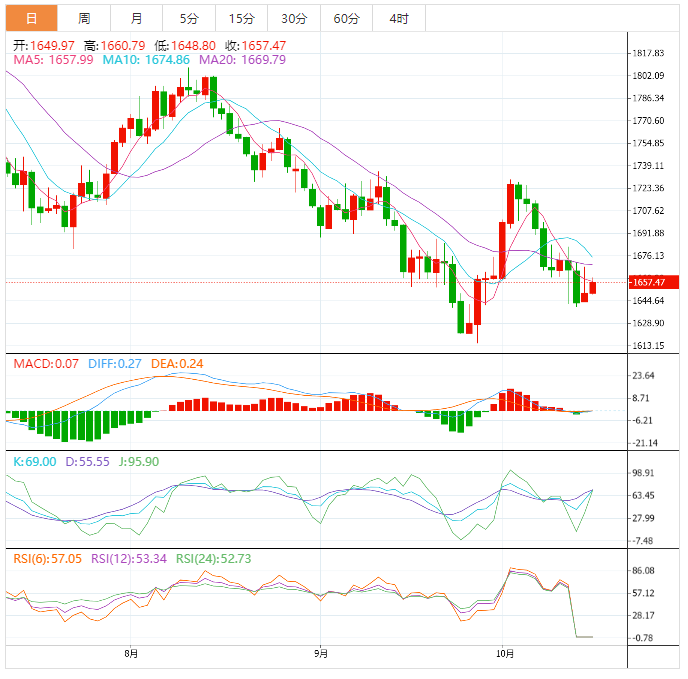Click the 1817.83 price axis label

(x=648, y=53)
